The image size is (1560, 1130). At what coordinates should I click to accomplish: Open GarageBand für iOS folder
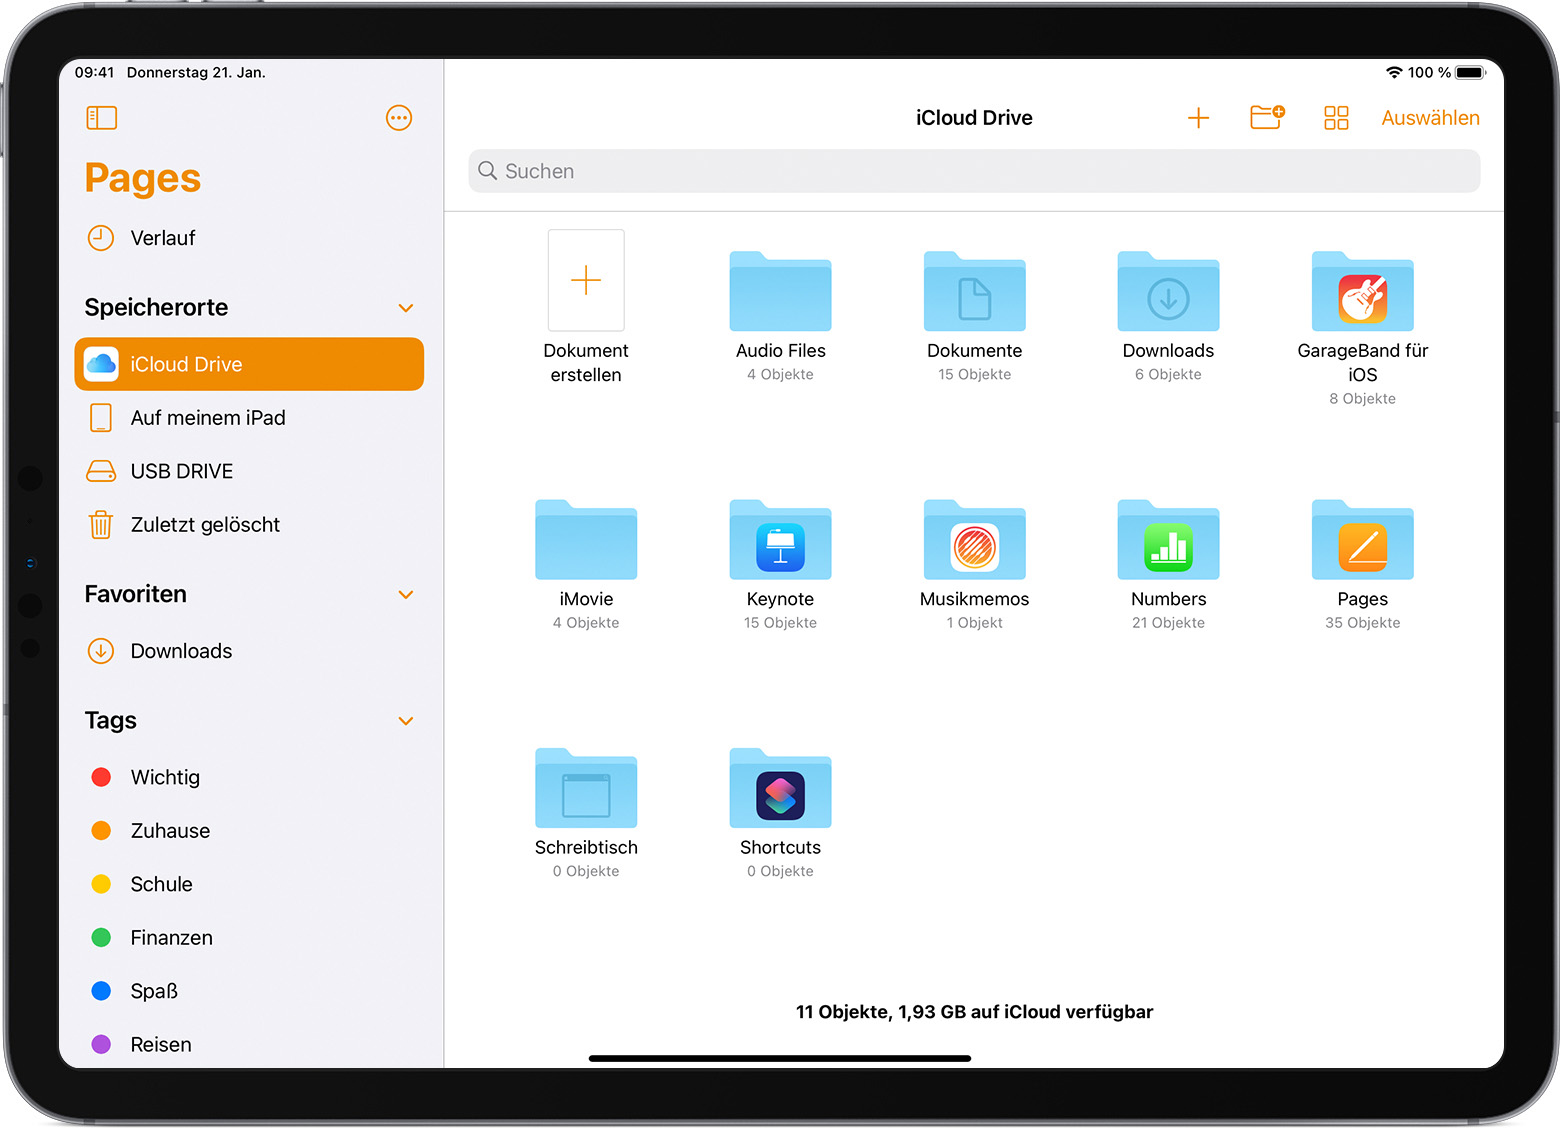pyautogui.click(x=1363, y=328)
